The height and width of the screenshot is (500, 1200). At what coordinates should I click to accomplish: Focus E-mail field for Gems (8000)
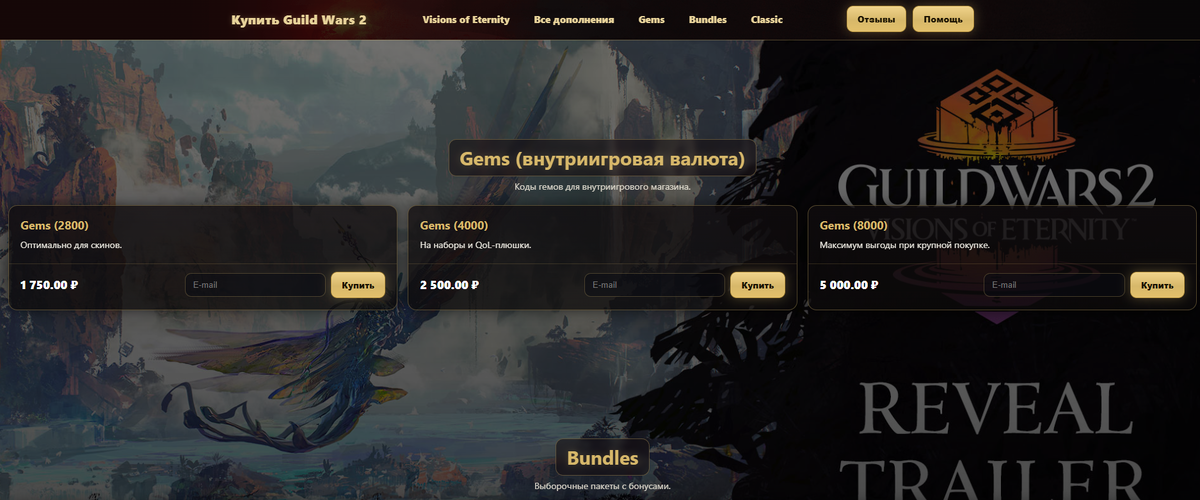coord(1054,285)
